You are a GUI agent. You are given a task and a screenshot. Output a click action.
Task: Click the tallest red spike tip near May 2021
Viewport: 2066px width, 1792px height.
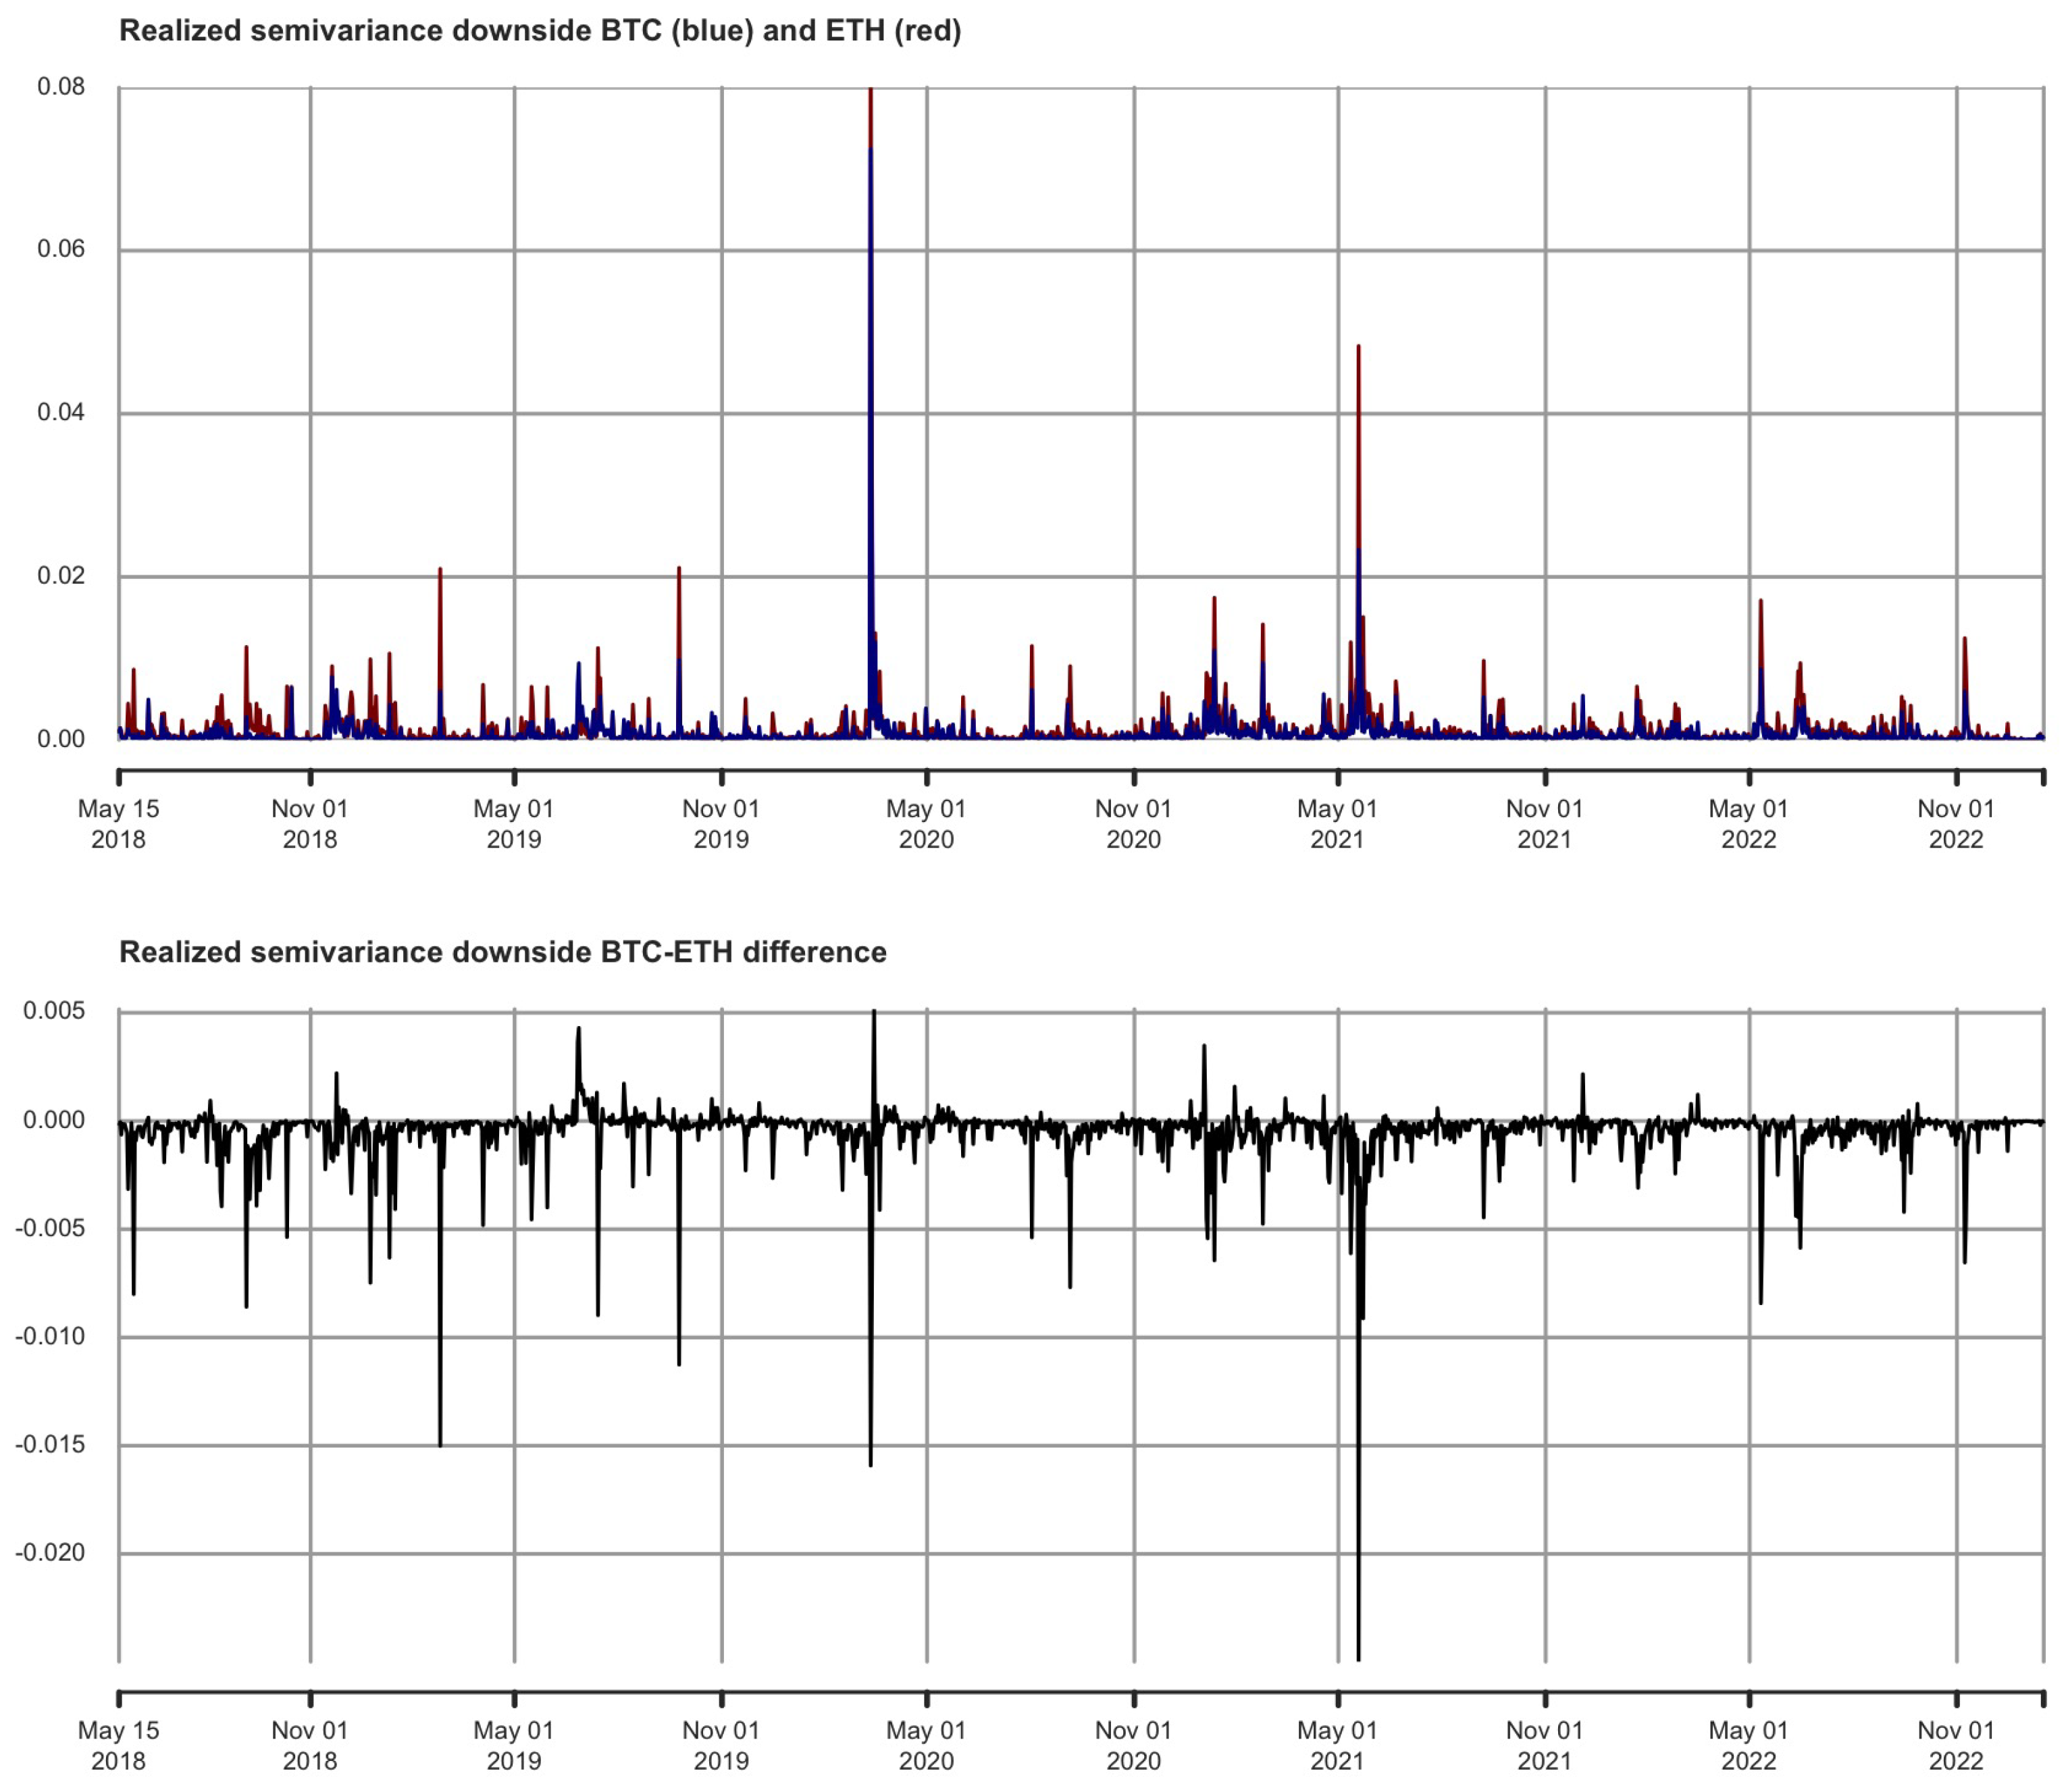tap(1358, 347)
